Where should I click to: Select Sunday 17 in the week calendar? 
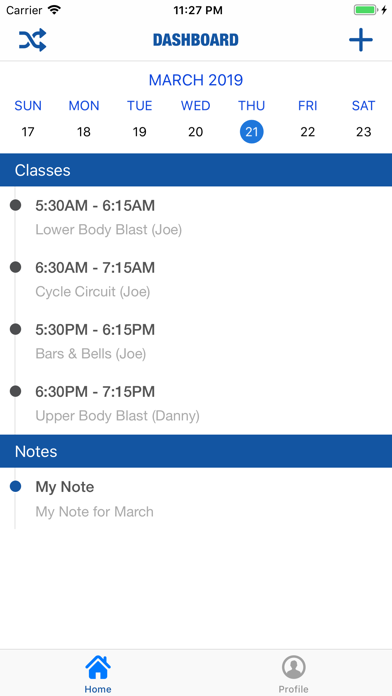[28, 132]
